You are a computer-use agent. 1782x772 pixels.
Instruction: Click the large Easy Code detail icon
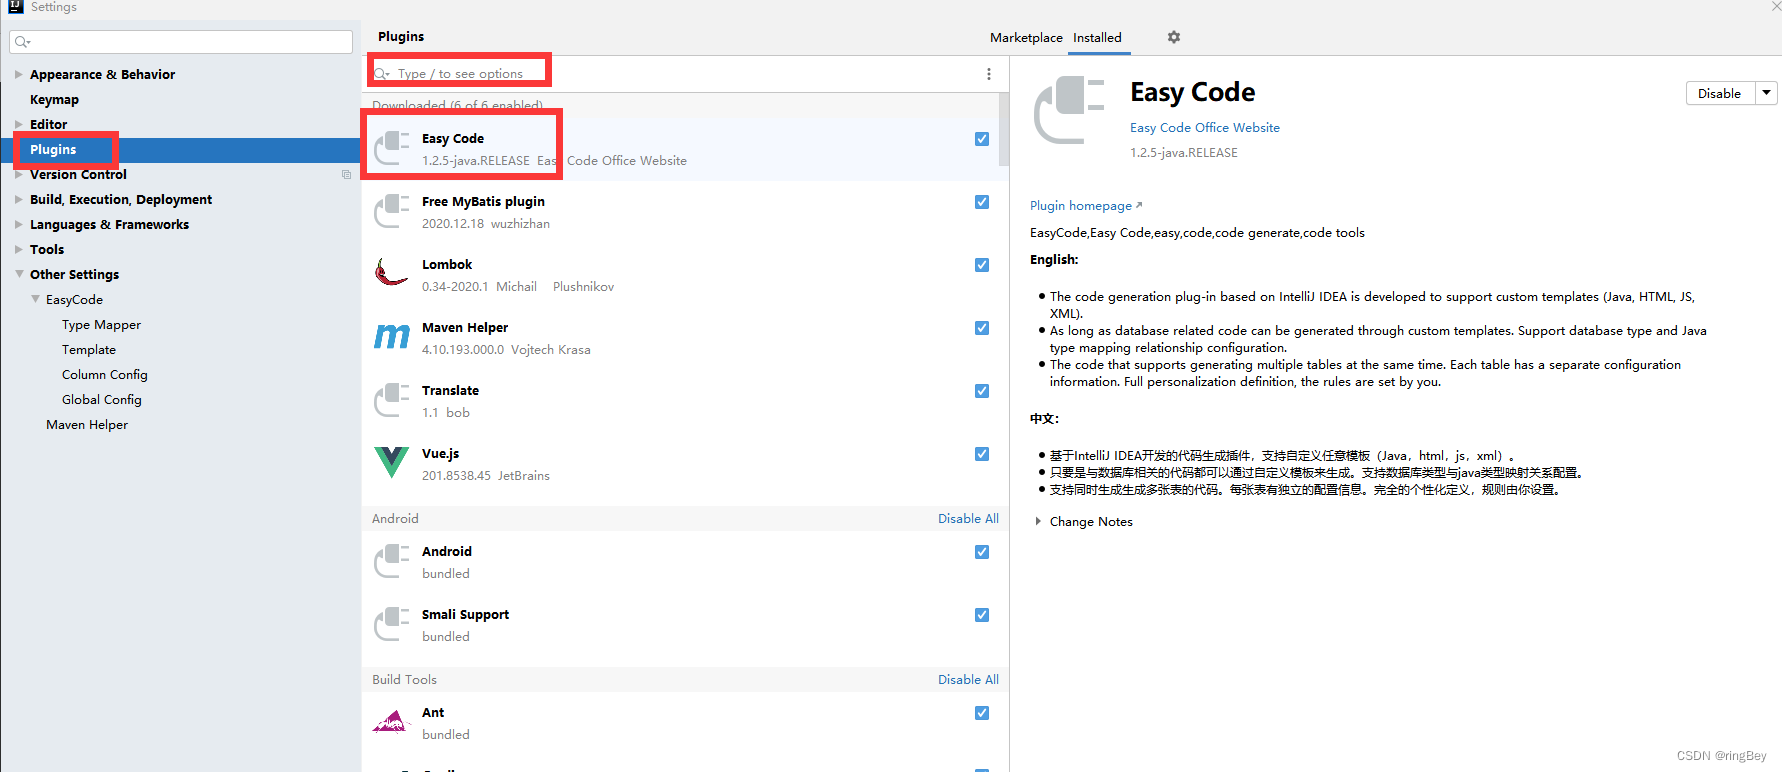[x=1068, y=111]
